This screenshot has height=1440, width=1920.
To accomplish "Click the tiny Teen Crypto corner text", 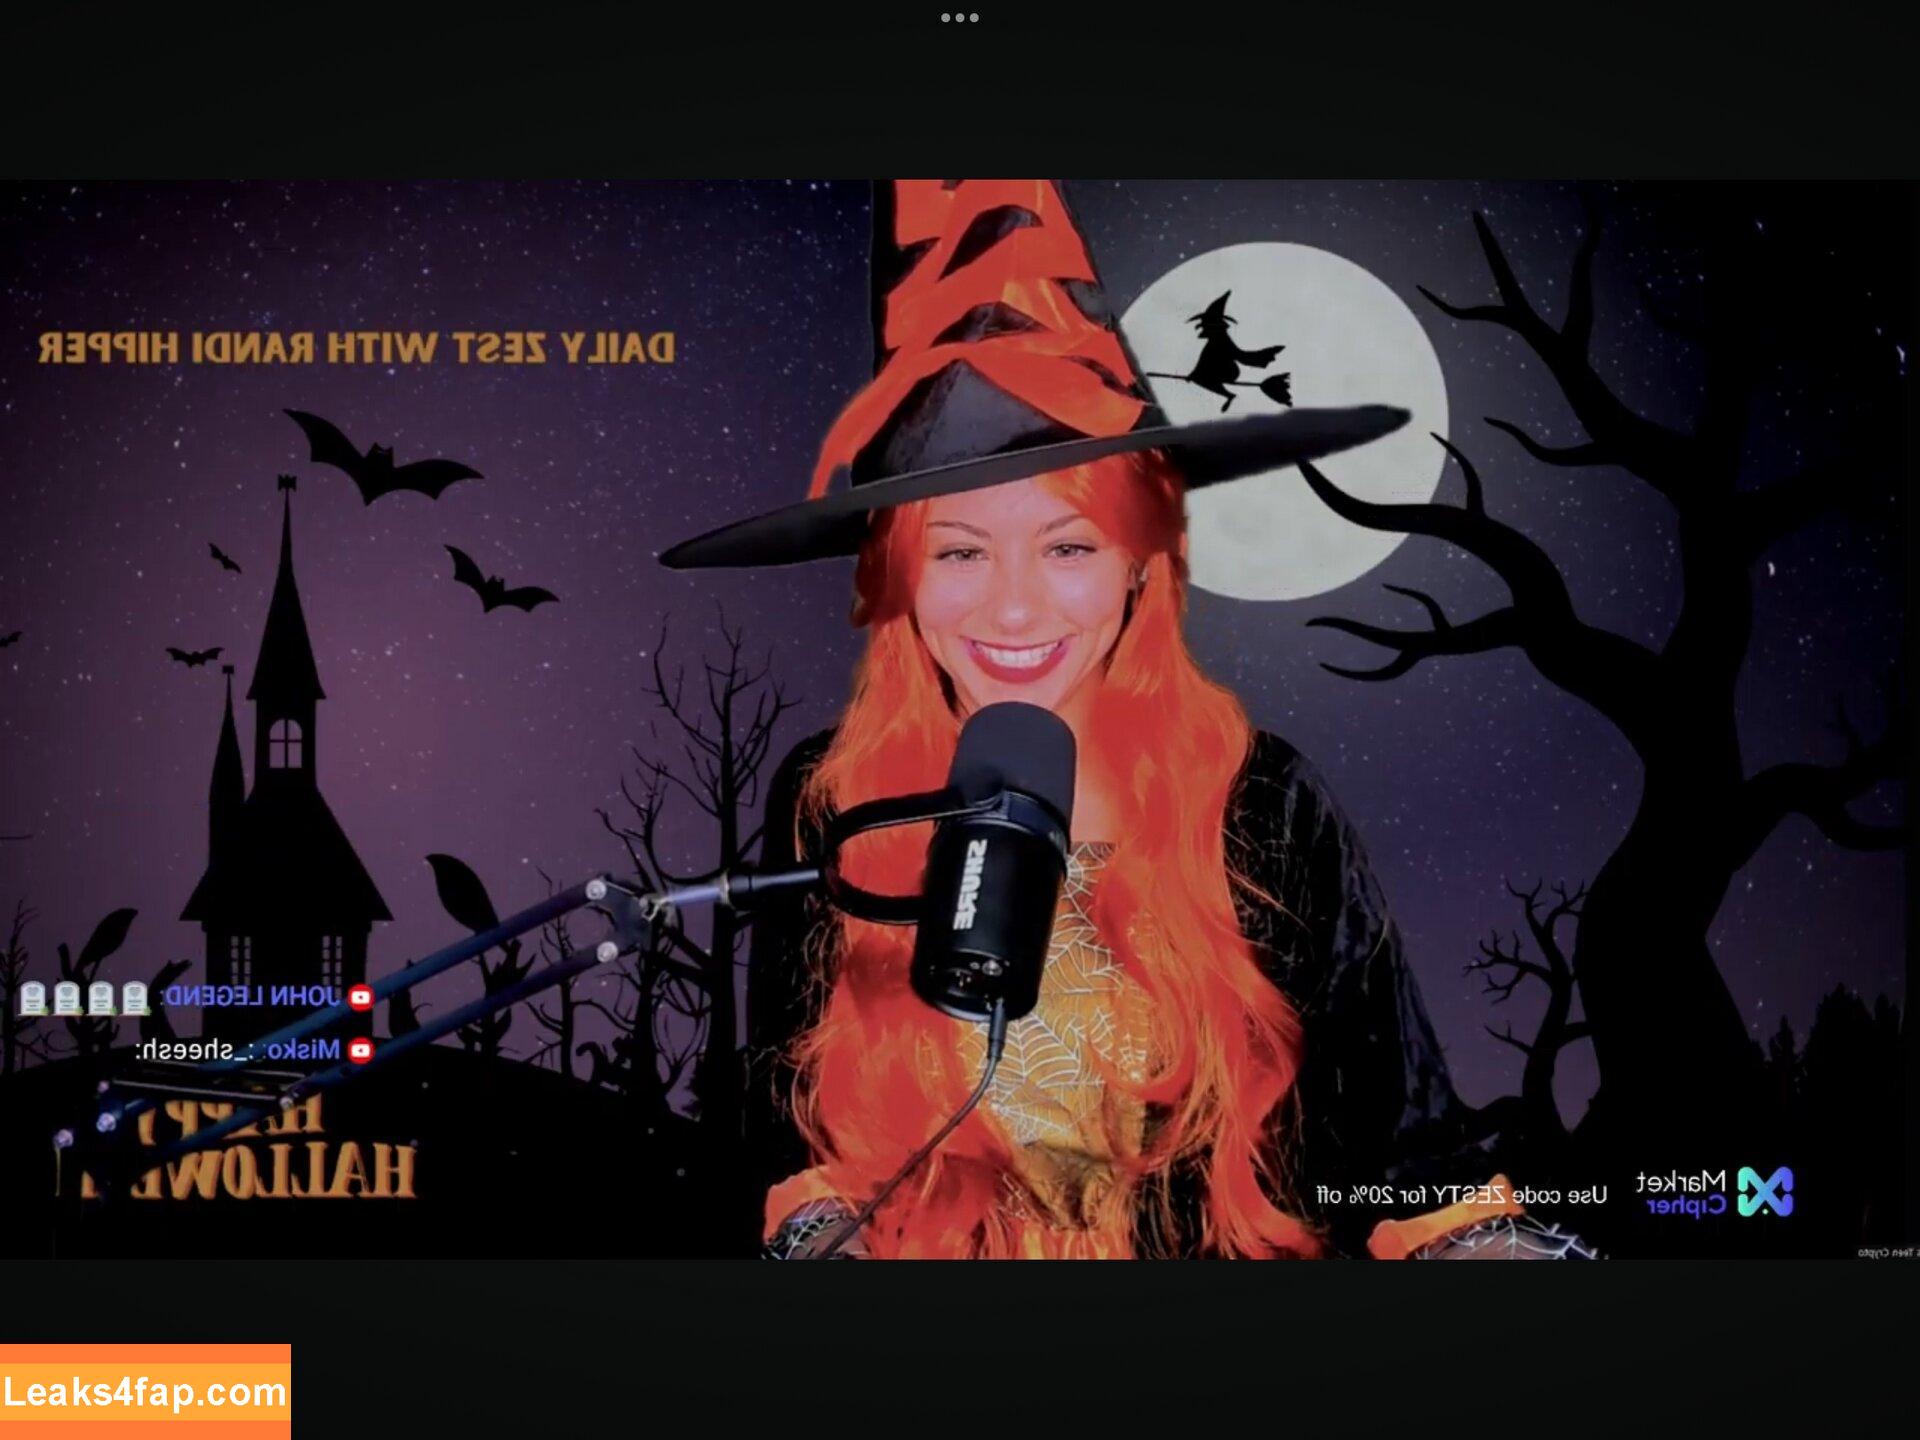I will [1886, 1252].
